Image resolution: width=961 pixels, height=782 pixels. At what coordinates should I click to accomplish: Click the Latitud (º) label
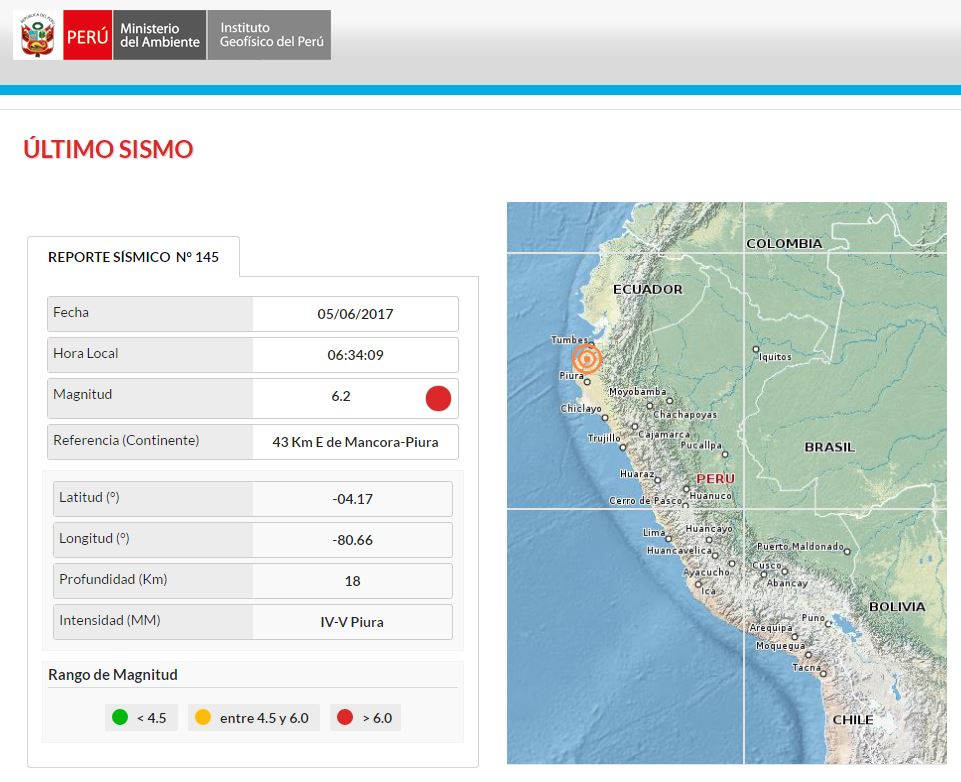89,498
